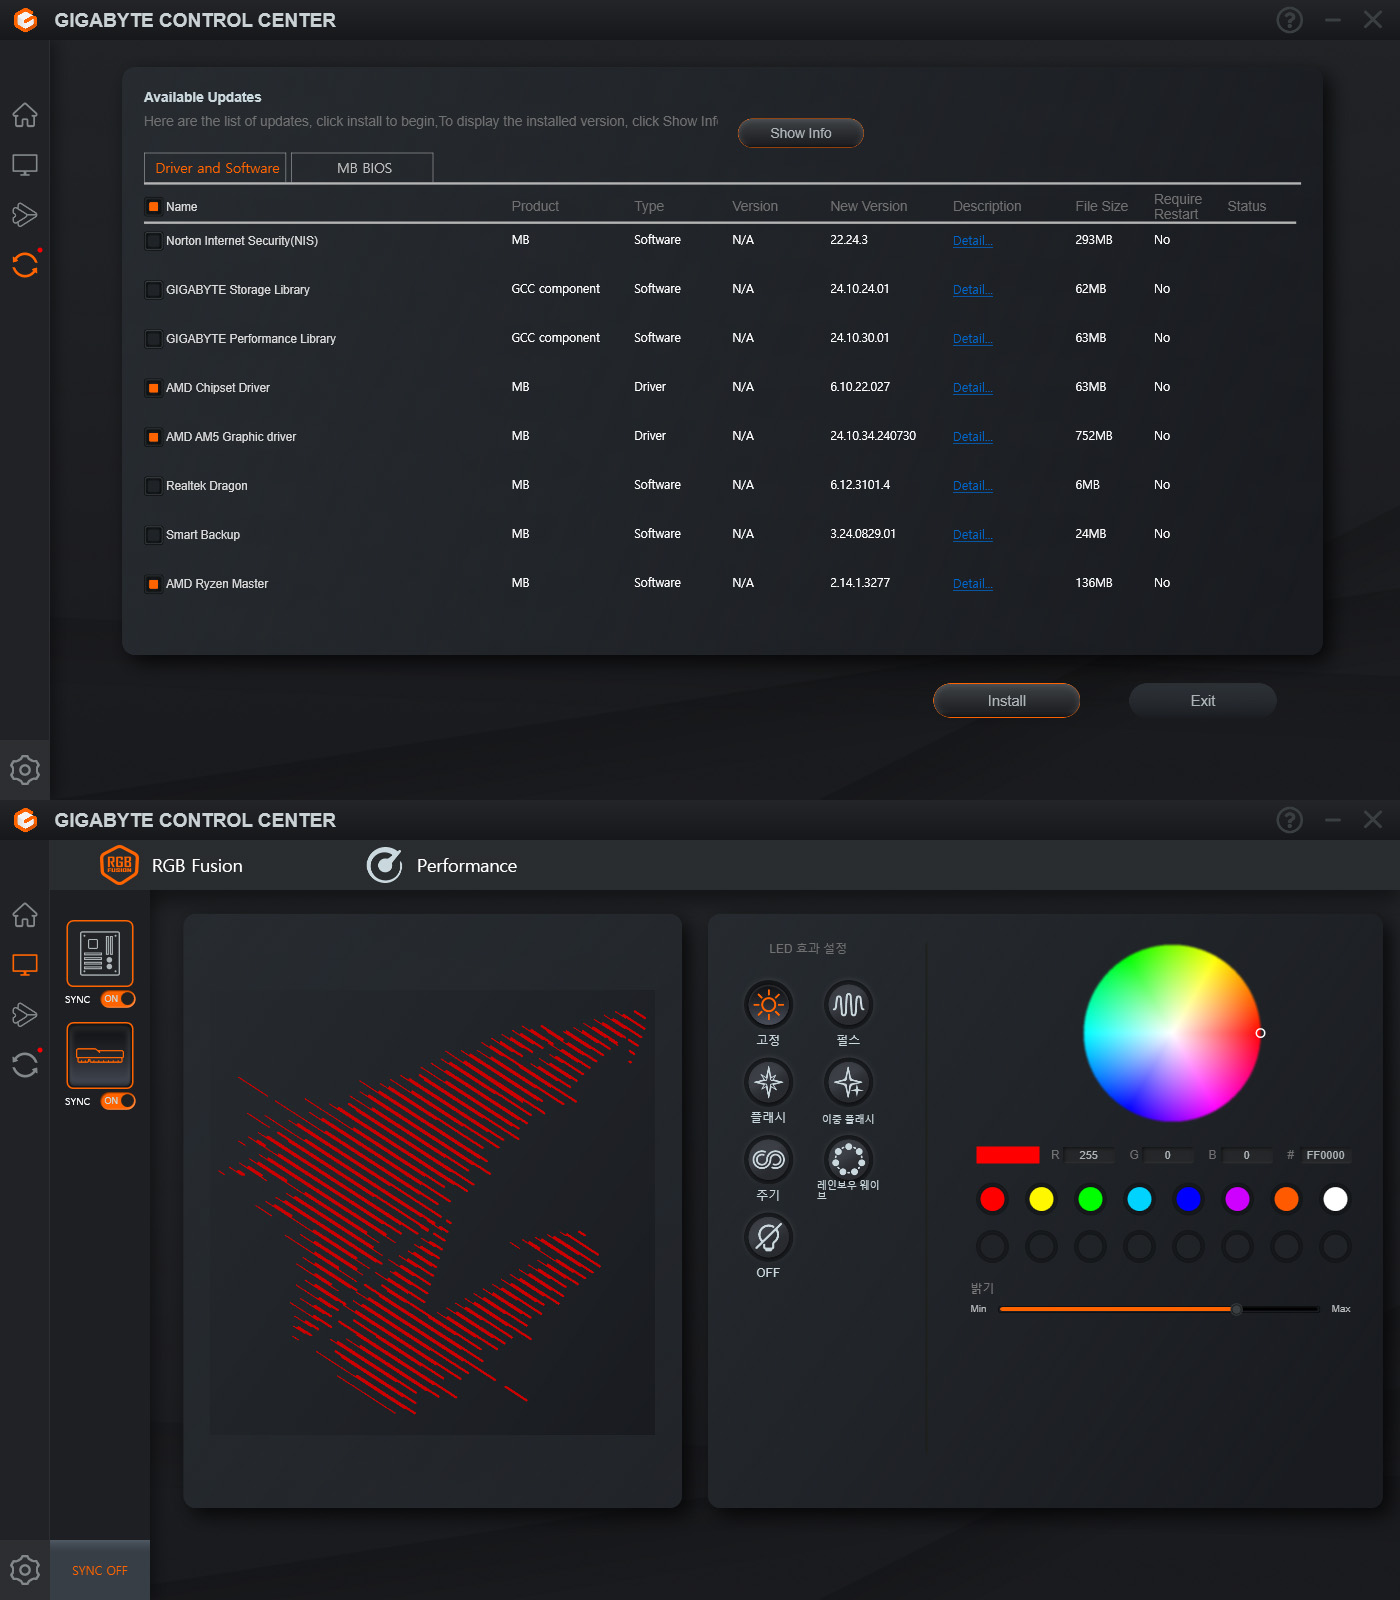Select the 플래시 flash LED effect
This screenshot has width=1400, height=1600.
[x=768, y=1082]
